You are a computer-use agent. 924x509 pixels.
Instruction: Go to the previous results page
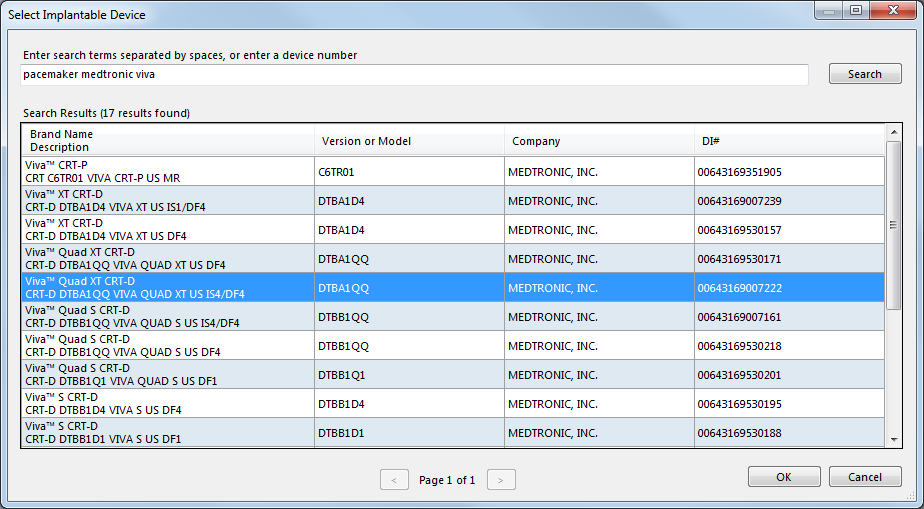(394, 480)
